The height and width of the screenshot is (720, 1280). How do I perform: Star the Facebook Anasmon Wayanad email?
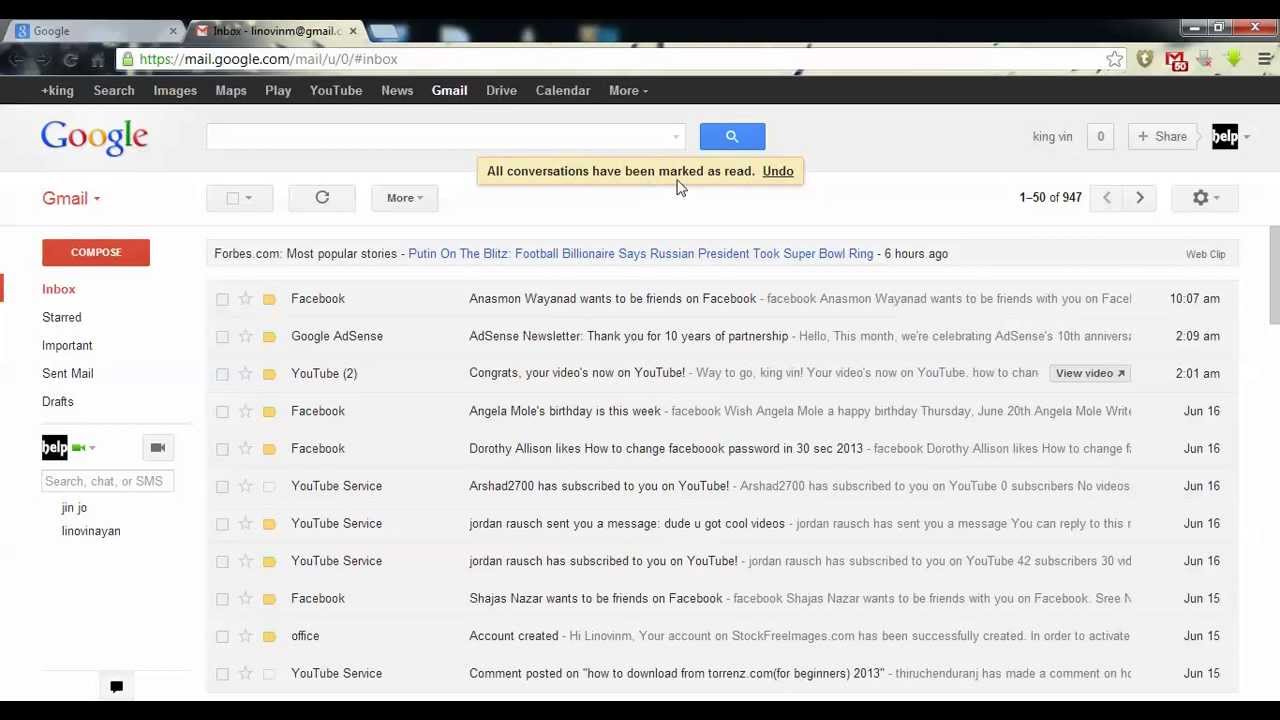pyautogui.click(x=245, y=299)
